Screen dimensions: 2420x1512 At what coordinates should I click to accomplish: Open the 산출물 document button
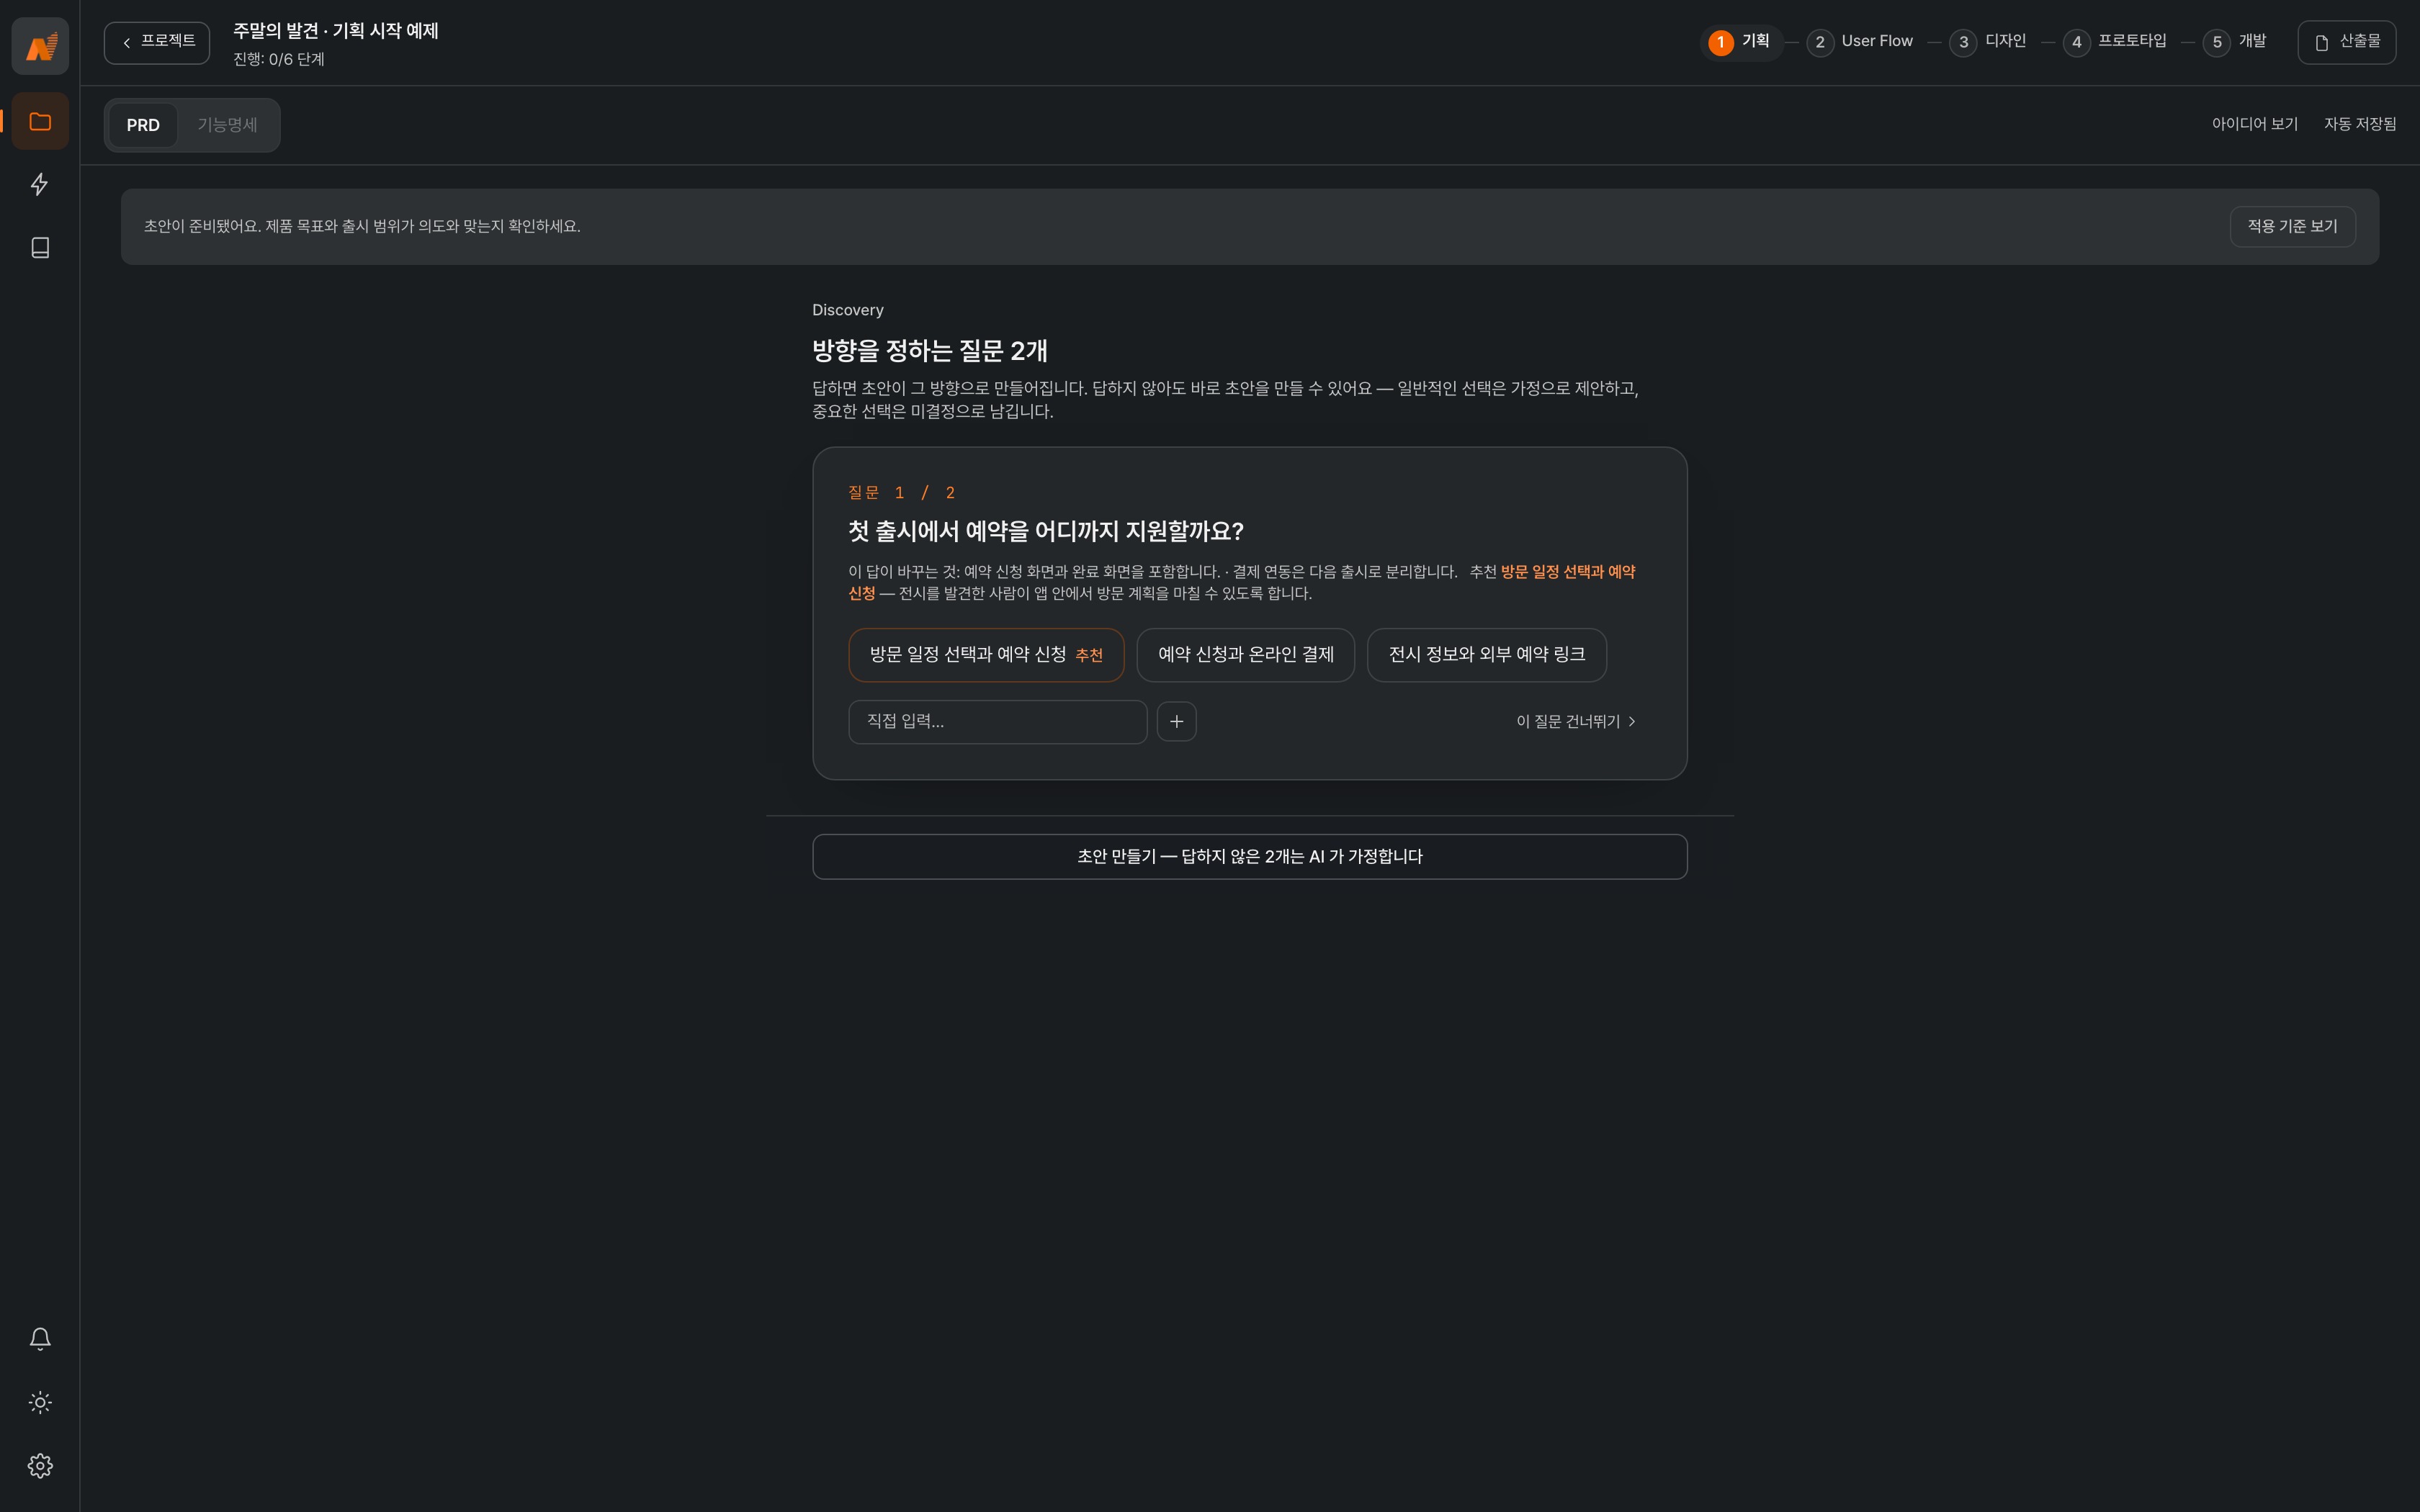click(x=2346, y=42)
